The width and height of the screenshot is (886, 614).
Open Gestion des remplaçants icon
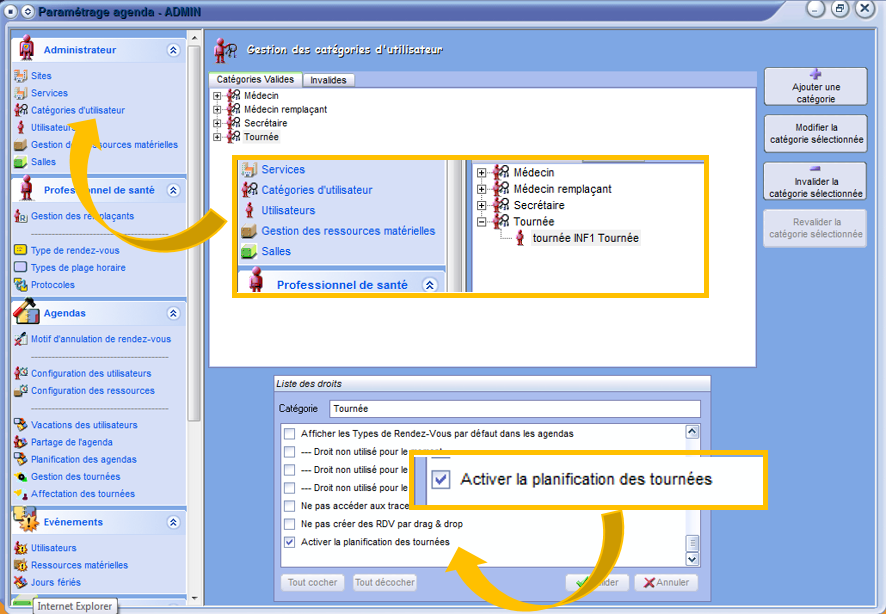(20, 216)
